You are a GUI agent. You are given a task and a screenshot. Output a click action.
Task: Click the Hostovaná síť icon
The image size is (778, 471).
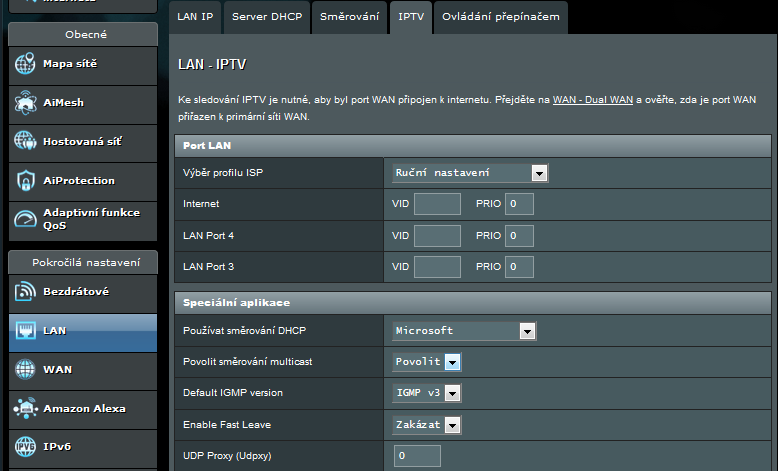[26, 142]
